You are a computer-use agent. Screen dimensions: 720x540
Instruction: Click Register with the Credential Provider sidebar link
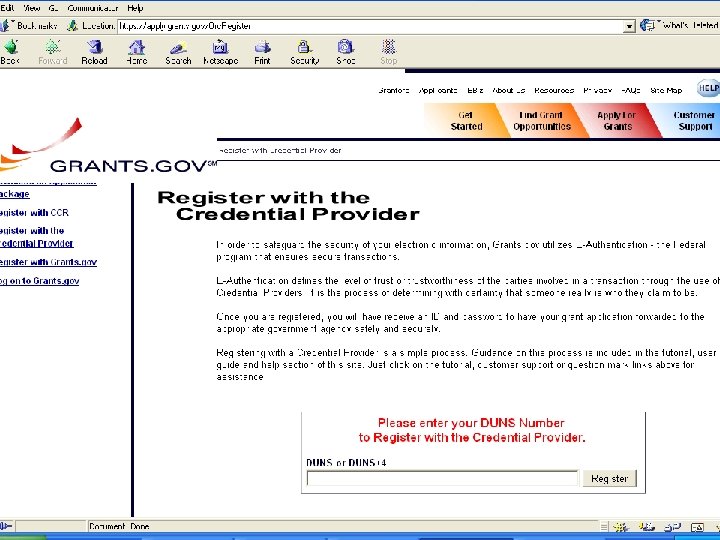point(37,237)
